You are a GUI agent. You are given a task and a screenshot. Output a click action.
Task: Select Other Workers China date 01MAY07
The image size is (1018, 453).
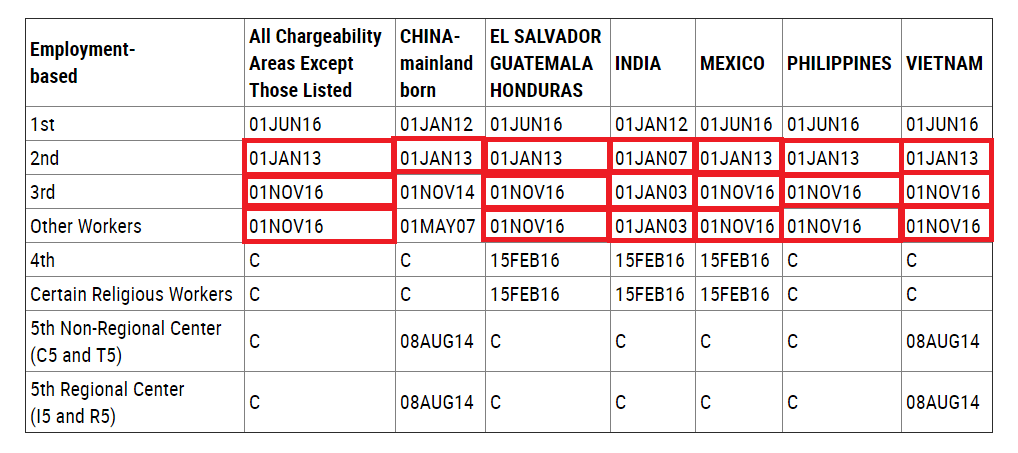click(x=438, y=226)
